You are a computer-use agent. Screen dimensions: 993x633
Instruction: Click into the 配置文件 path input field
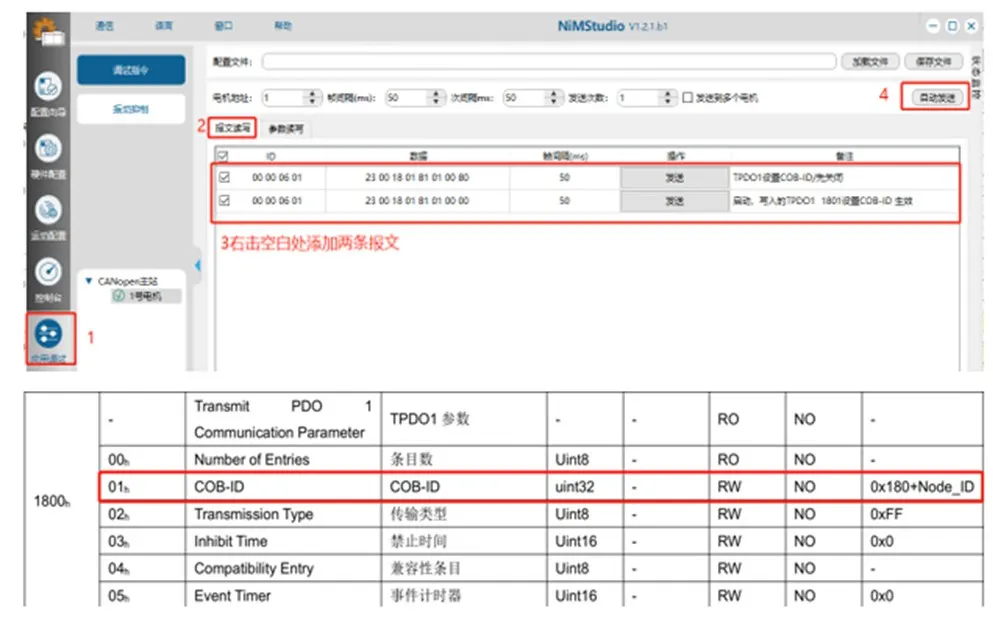[x=548, y=61]
